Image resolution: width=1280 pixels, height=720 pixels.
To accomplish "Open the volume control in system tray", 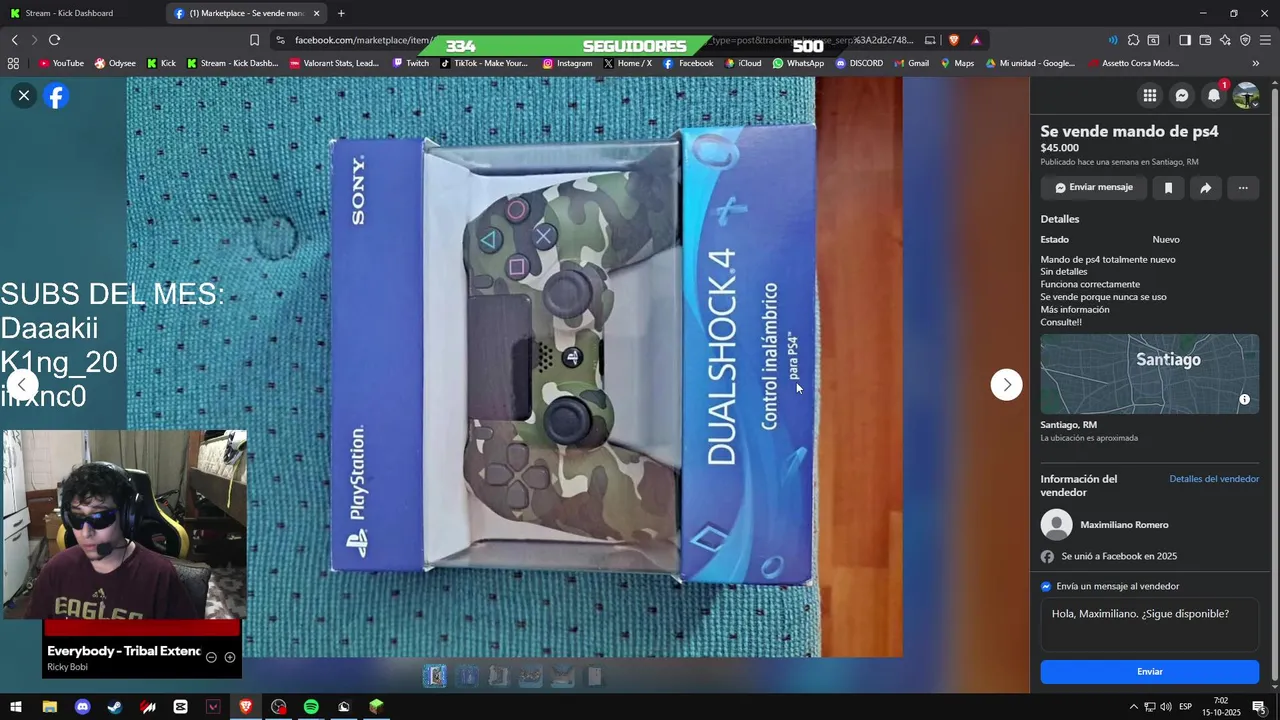I will (1166, 707).
